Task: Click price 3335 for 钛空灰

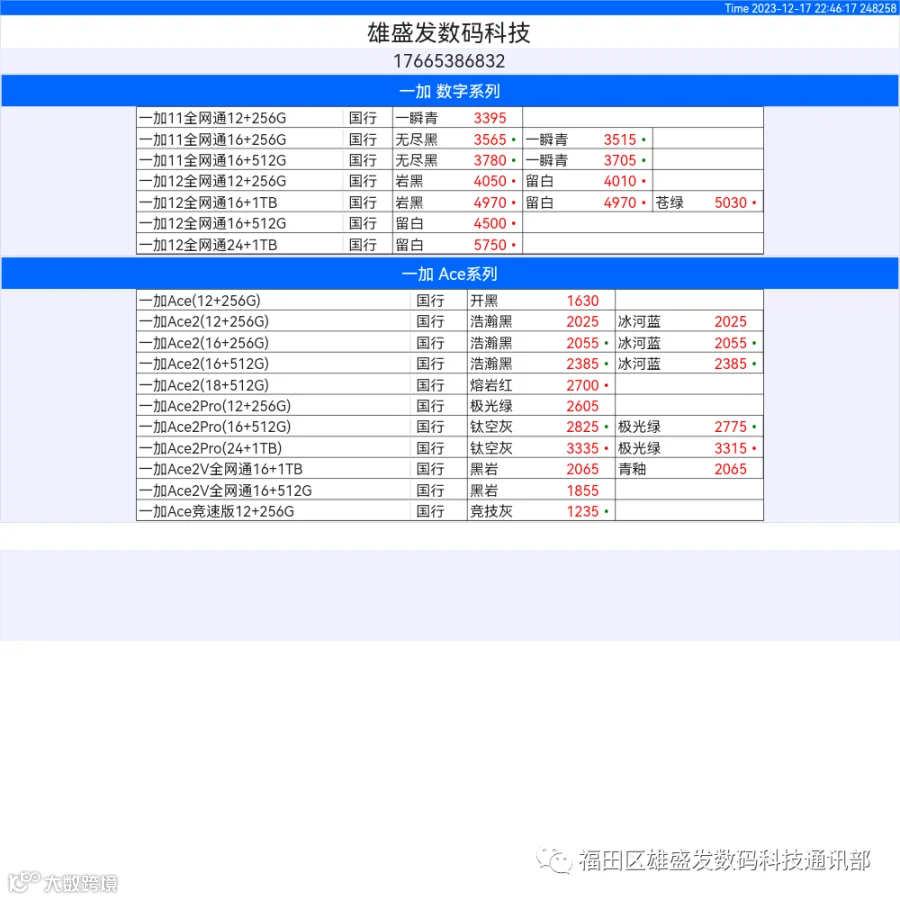Action: [x=583, y=448]
